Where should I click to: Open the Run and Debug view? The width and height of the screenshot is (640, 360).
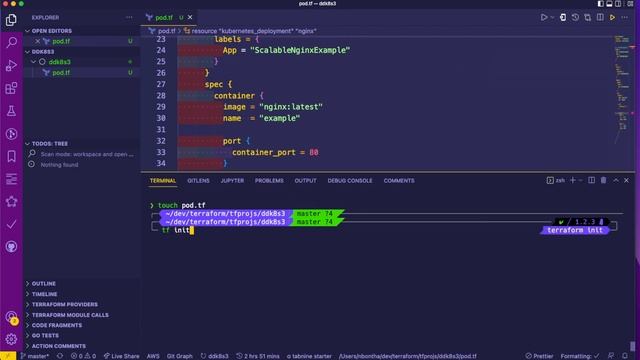(11, 65)
